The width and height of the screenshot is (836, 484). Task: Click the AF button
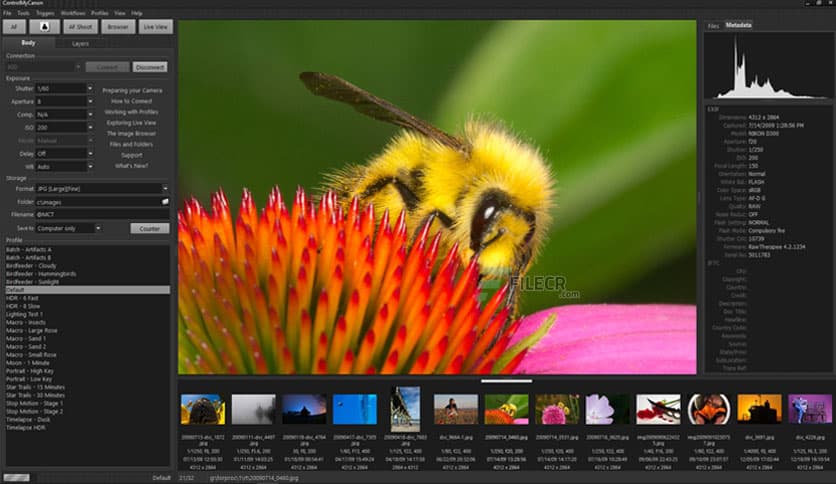pyautogui.click(x=14, y=27)
